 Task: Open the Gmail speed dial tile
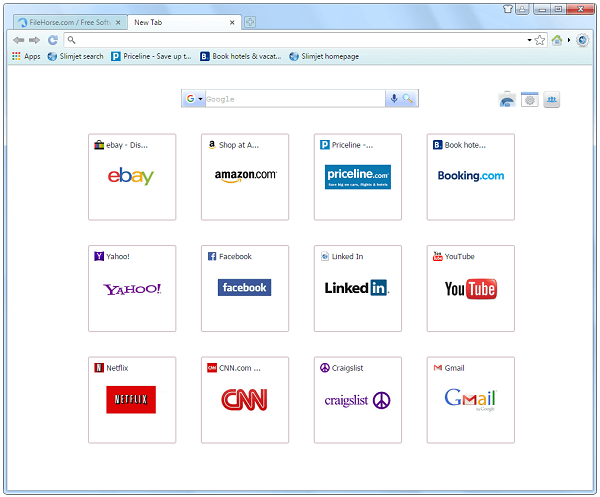(471, 400)
